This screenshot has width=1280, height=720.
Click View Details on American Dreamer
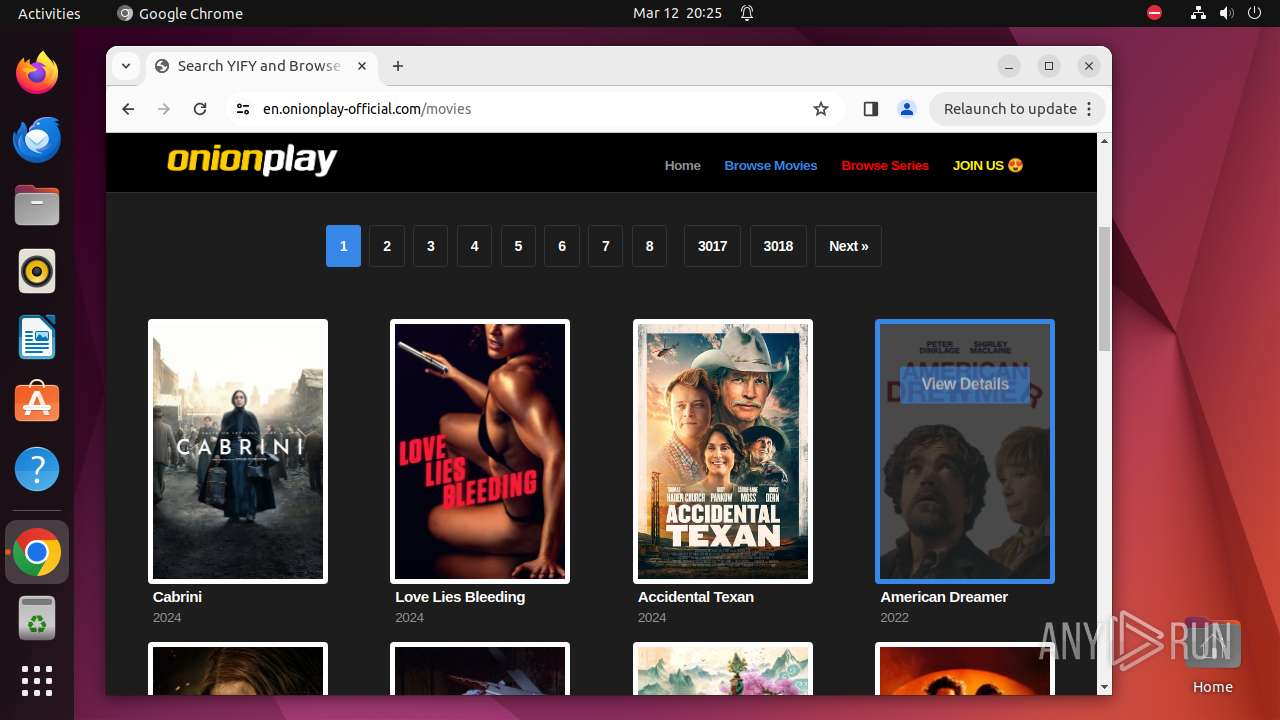tap(965, 384)
